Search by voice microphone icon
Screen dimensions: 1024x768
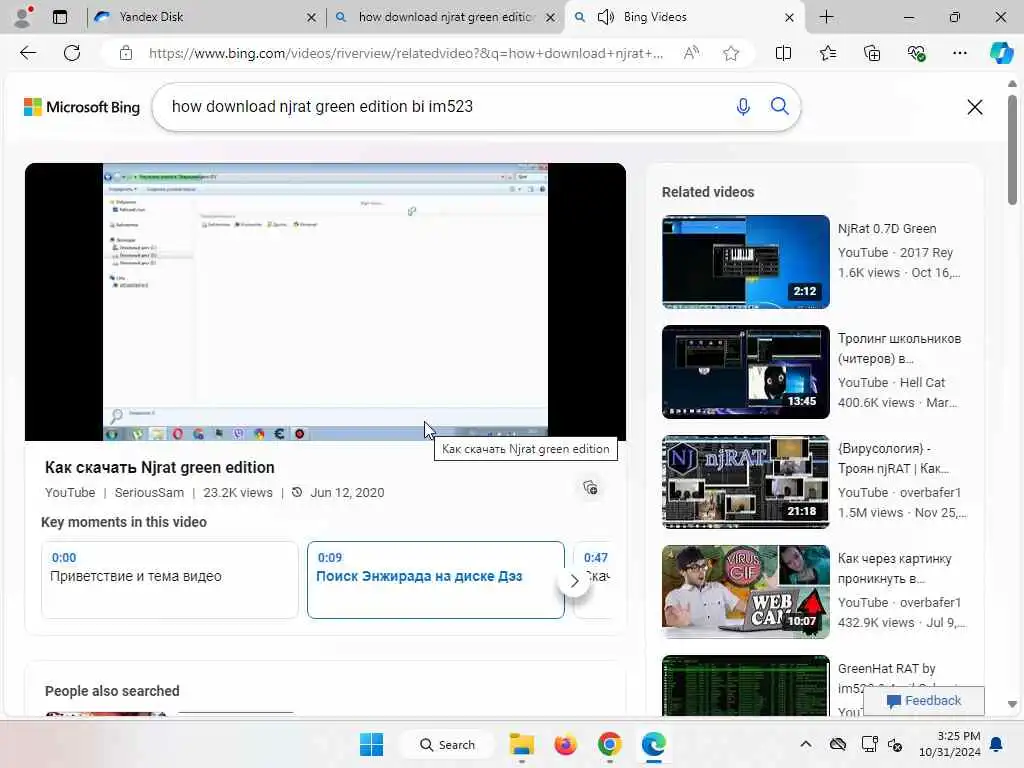743,106
